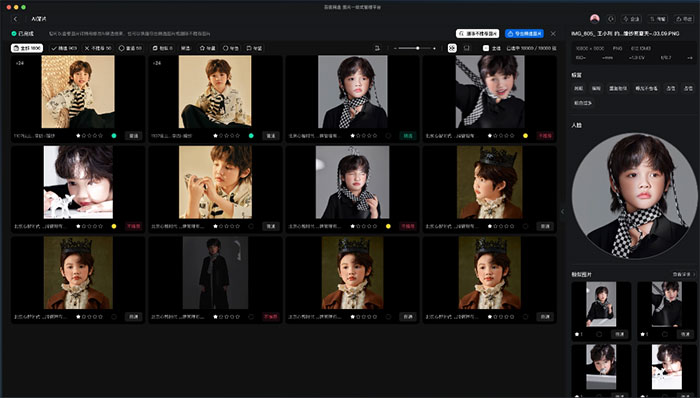Go back using the top-left arrow
The width and height of the screenshot is (700, 398).
pyautogui.click(x=16, y=19)
